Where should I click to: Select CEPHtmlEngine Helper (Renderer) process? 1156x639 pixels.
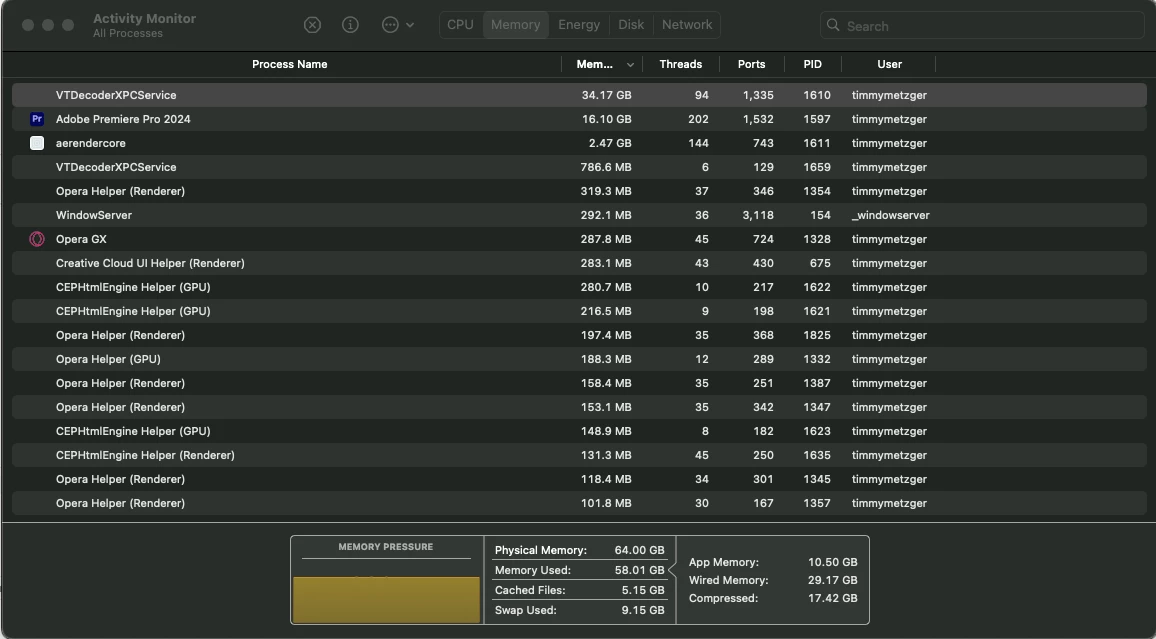(x=579, y=455)
